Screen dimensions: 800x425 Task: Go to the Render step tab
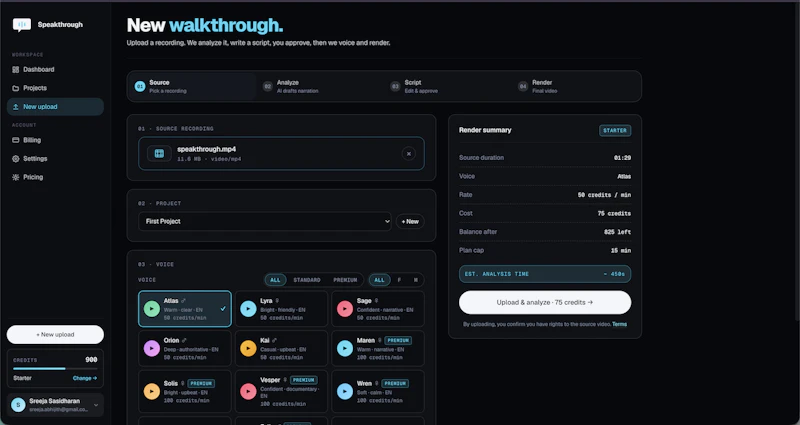(x=576, y=86)
